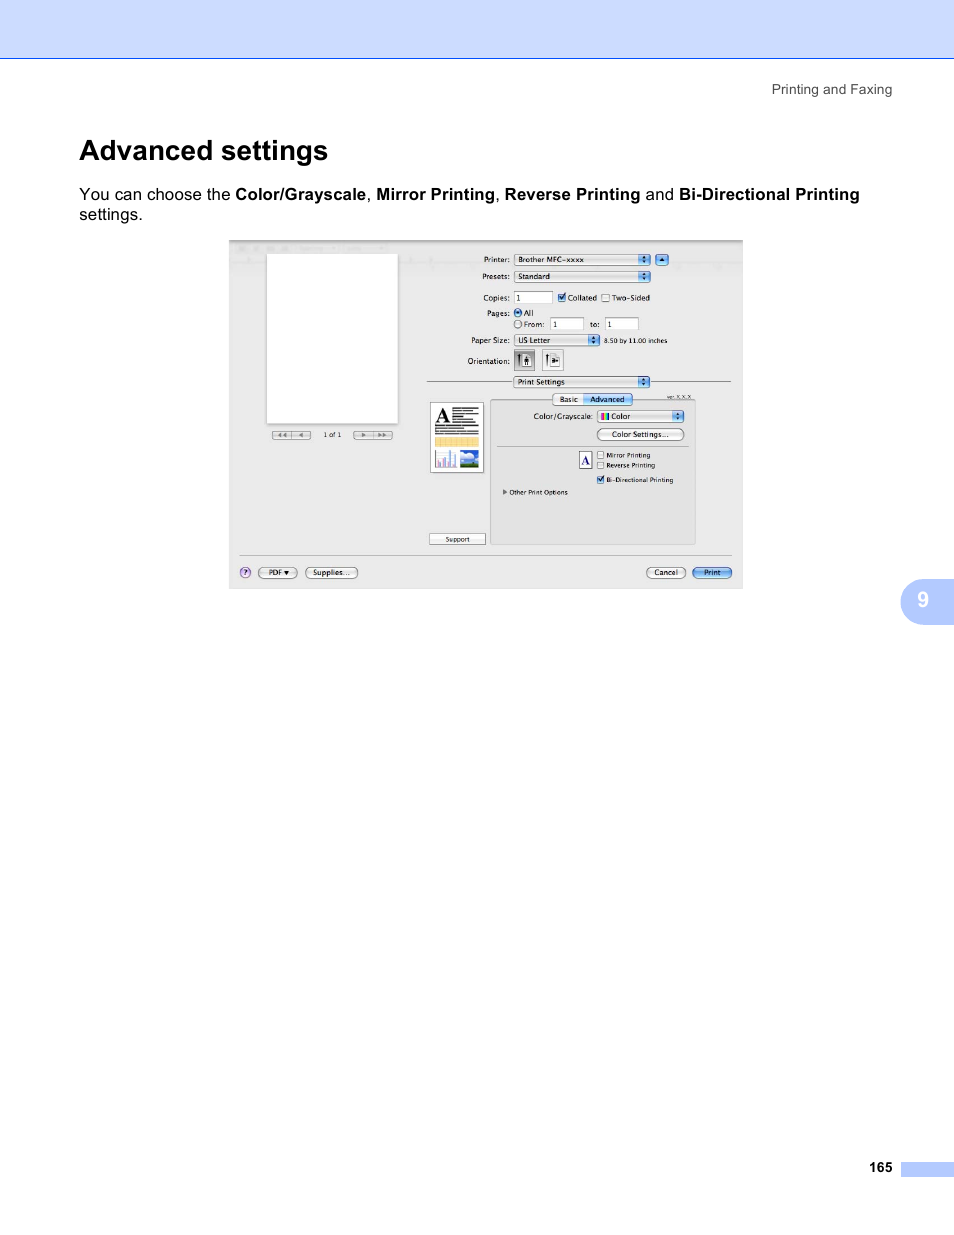Viewport: 954px width, 1235px height.
Task: Open the PDF menu button
Action: tap(278, 573)
